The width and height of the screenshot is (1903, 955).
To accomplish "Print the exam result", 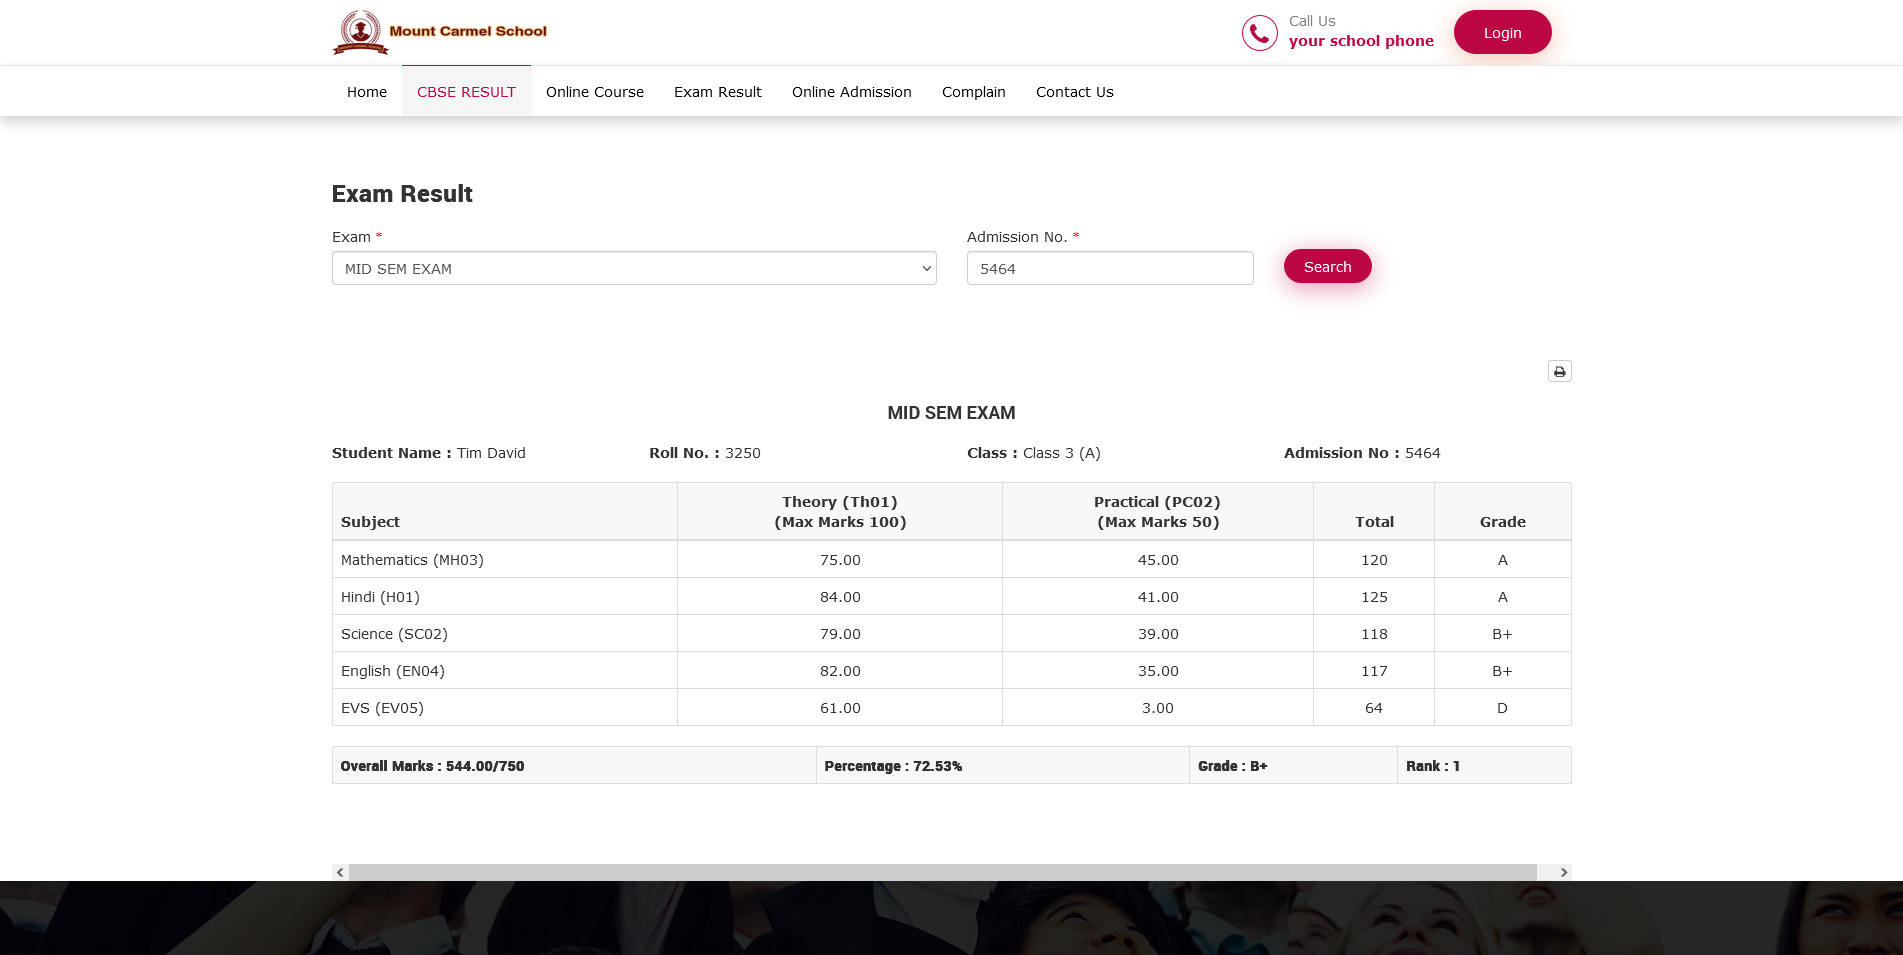I will pyautogui.click(x=1559, y=372).
